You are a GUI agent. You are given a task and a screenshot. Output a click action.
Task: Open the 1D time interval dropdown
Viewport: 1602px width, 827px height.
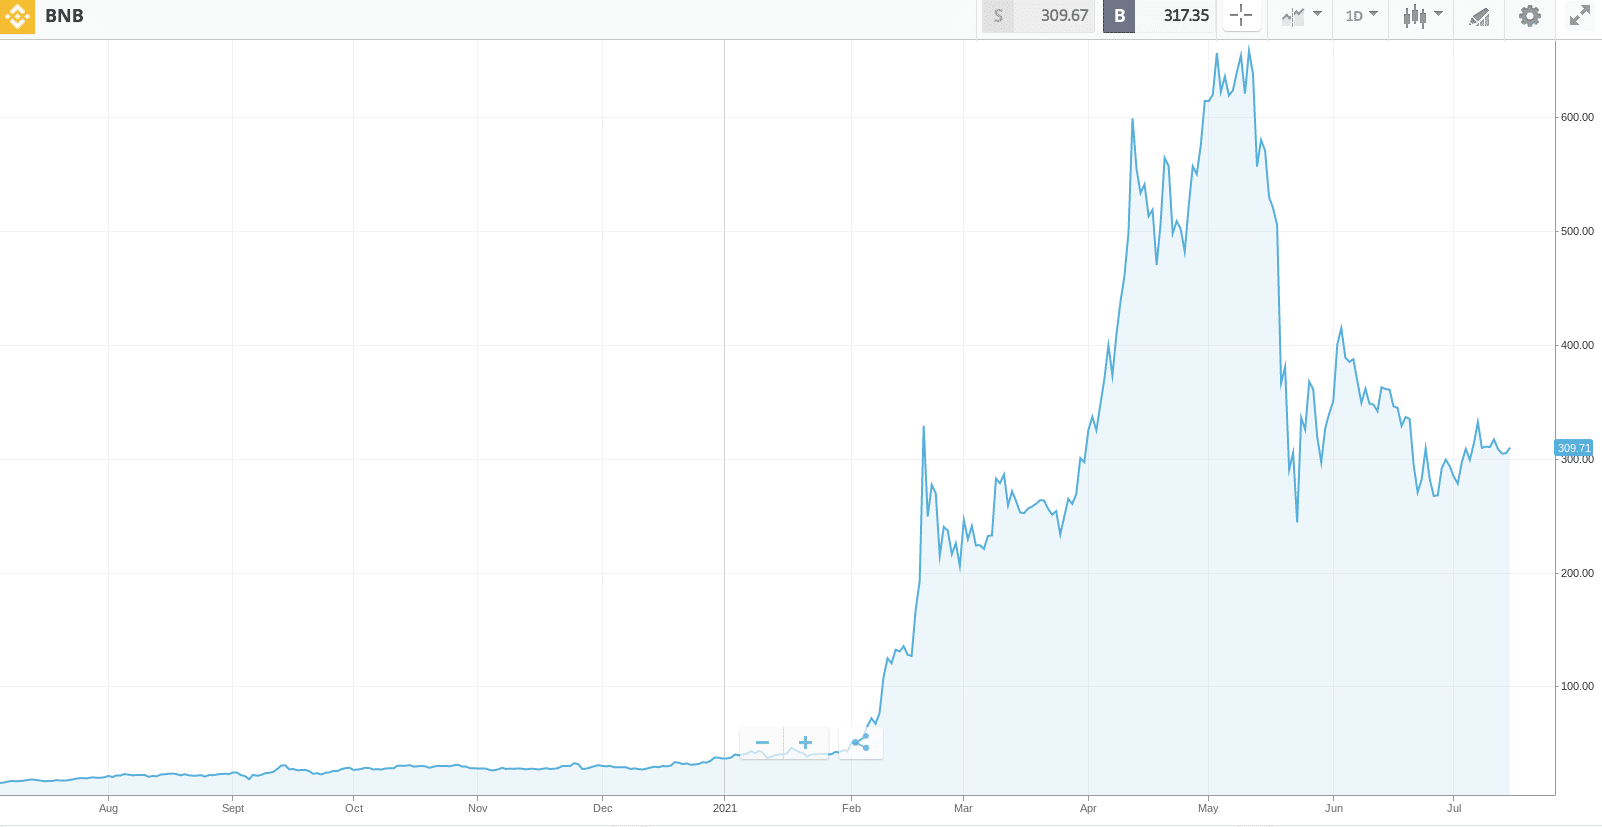tap(1361, 16)
